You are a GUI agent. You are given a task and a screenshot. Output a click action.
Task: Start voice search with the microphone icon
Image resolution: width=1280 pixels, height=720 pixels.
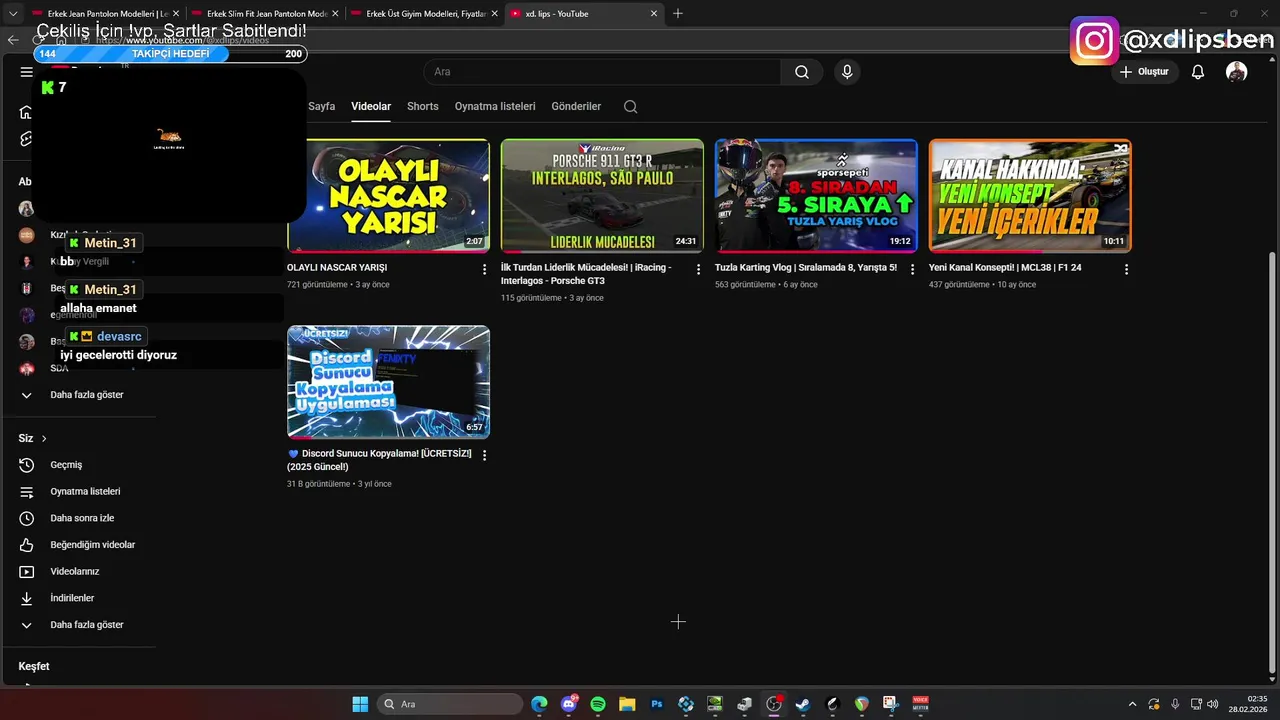tap(847, 72)
